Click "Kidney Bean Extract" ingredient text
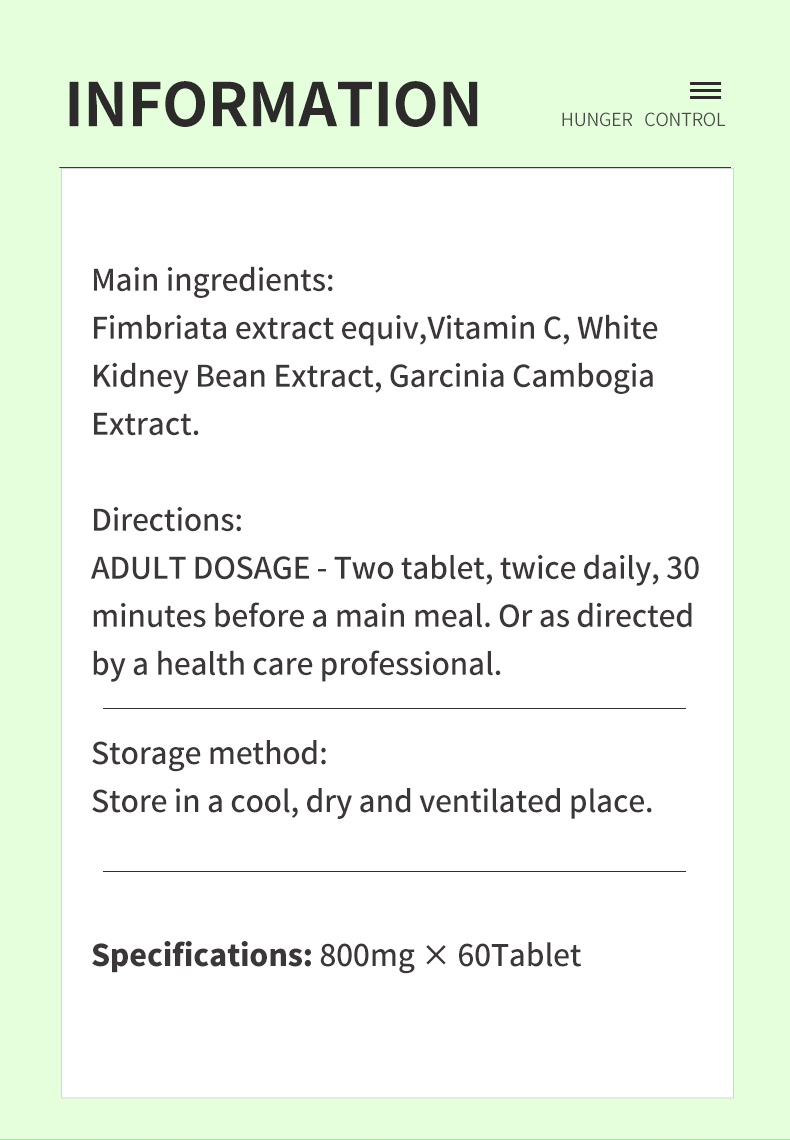790x1140 pixels. tap(232, 376)
